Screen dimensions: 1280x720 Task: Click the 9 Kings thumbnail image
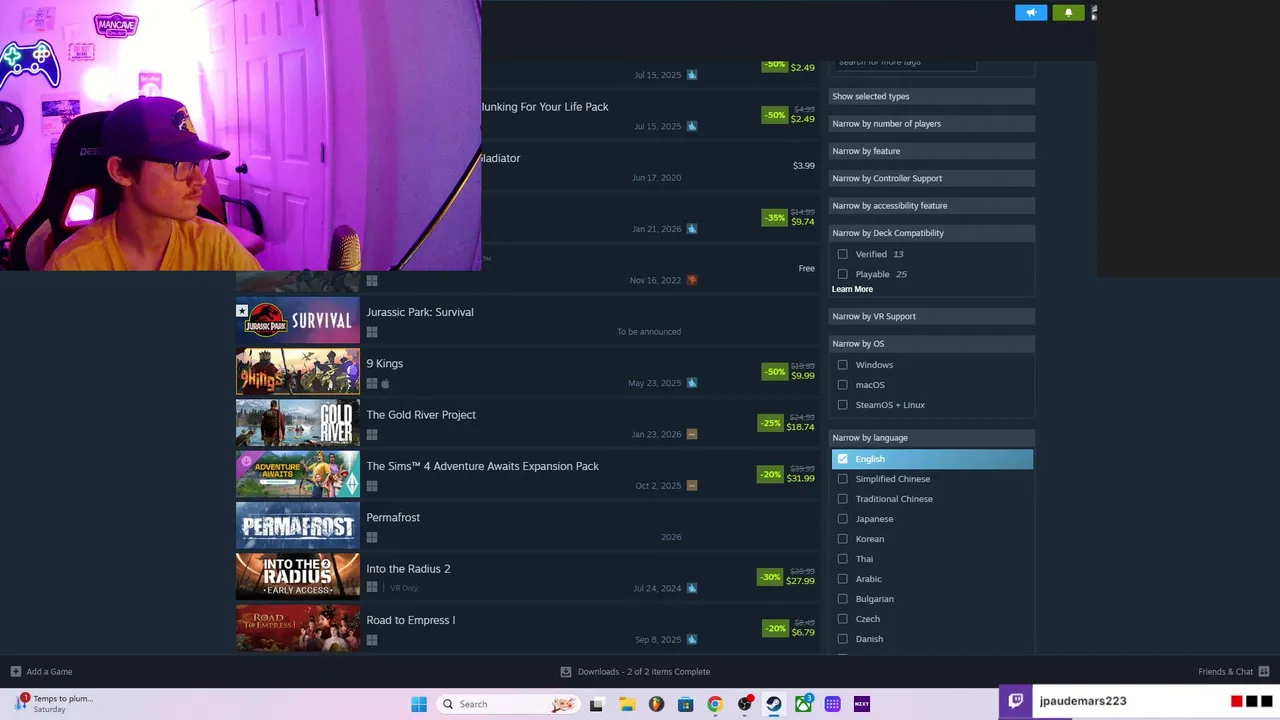[x=297, y=371]
